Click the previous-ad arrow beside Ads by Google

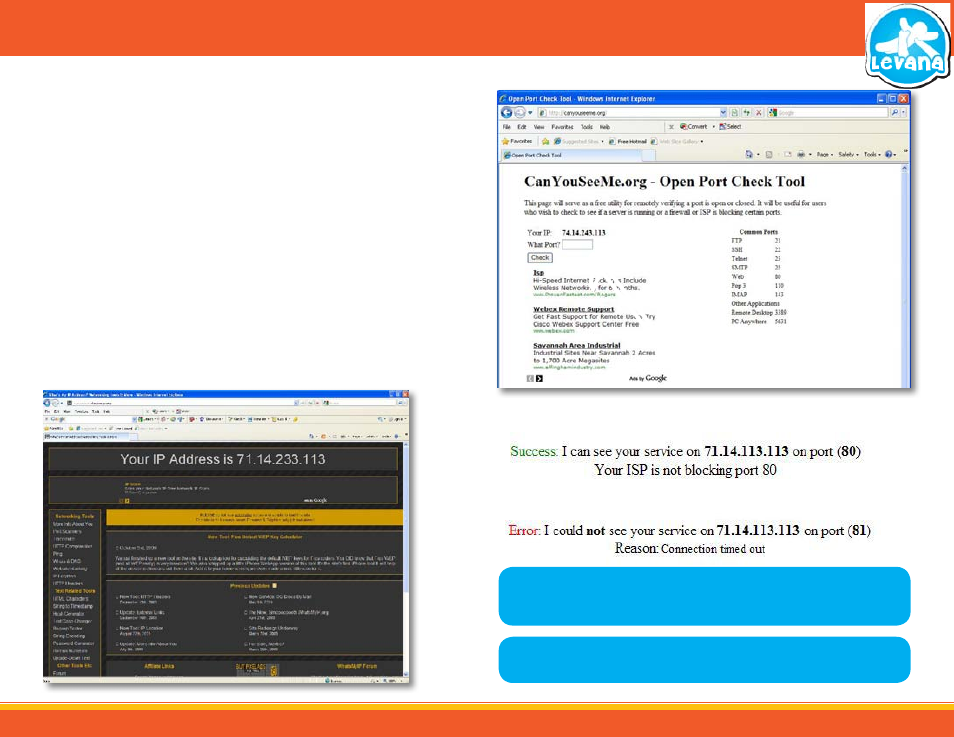click(530, 379)
